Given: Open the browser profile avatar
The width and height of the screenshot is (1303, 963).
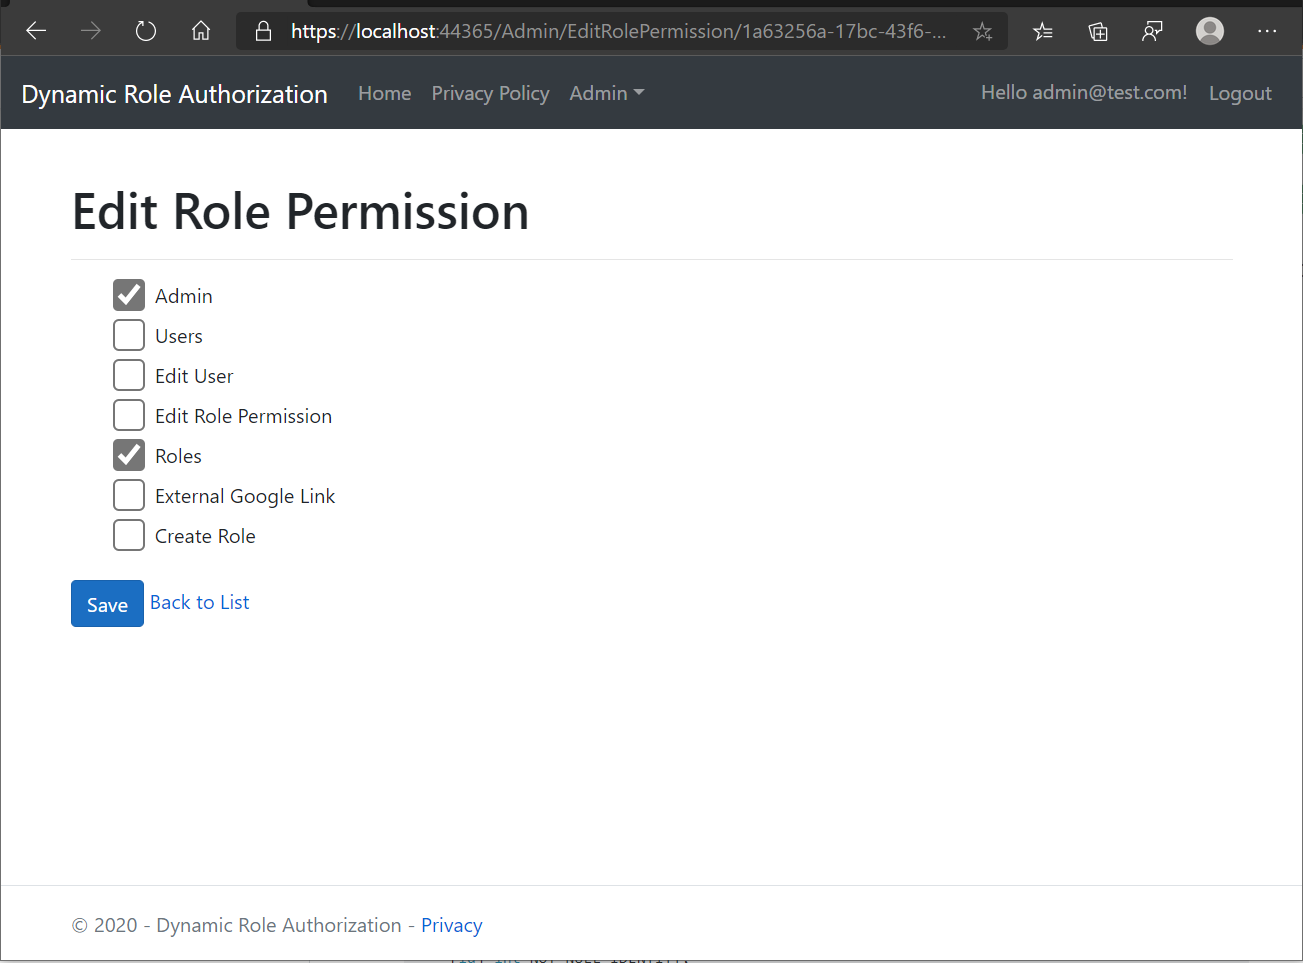Looking at the screenshot, I should coord(1210,31).
